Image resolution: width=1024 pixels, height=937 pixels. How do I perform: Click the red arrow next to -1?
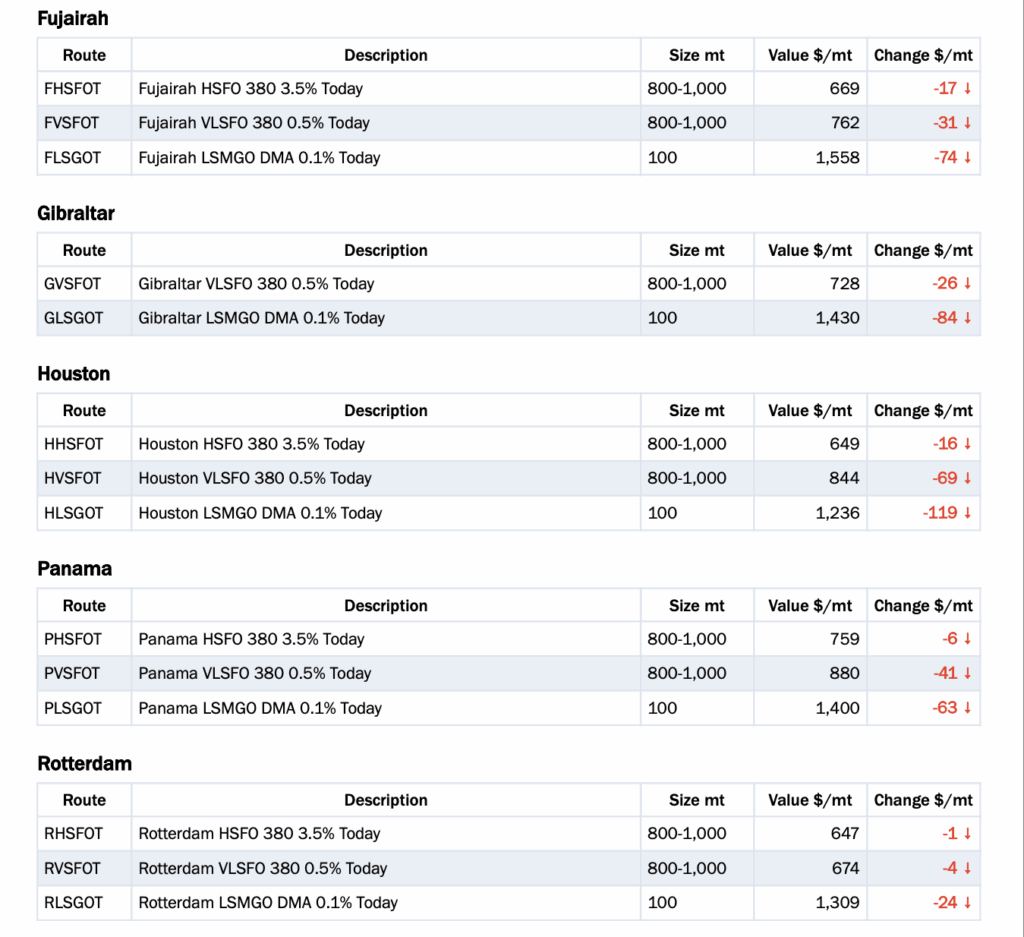point(967,834)
